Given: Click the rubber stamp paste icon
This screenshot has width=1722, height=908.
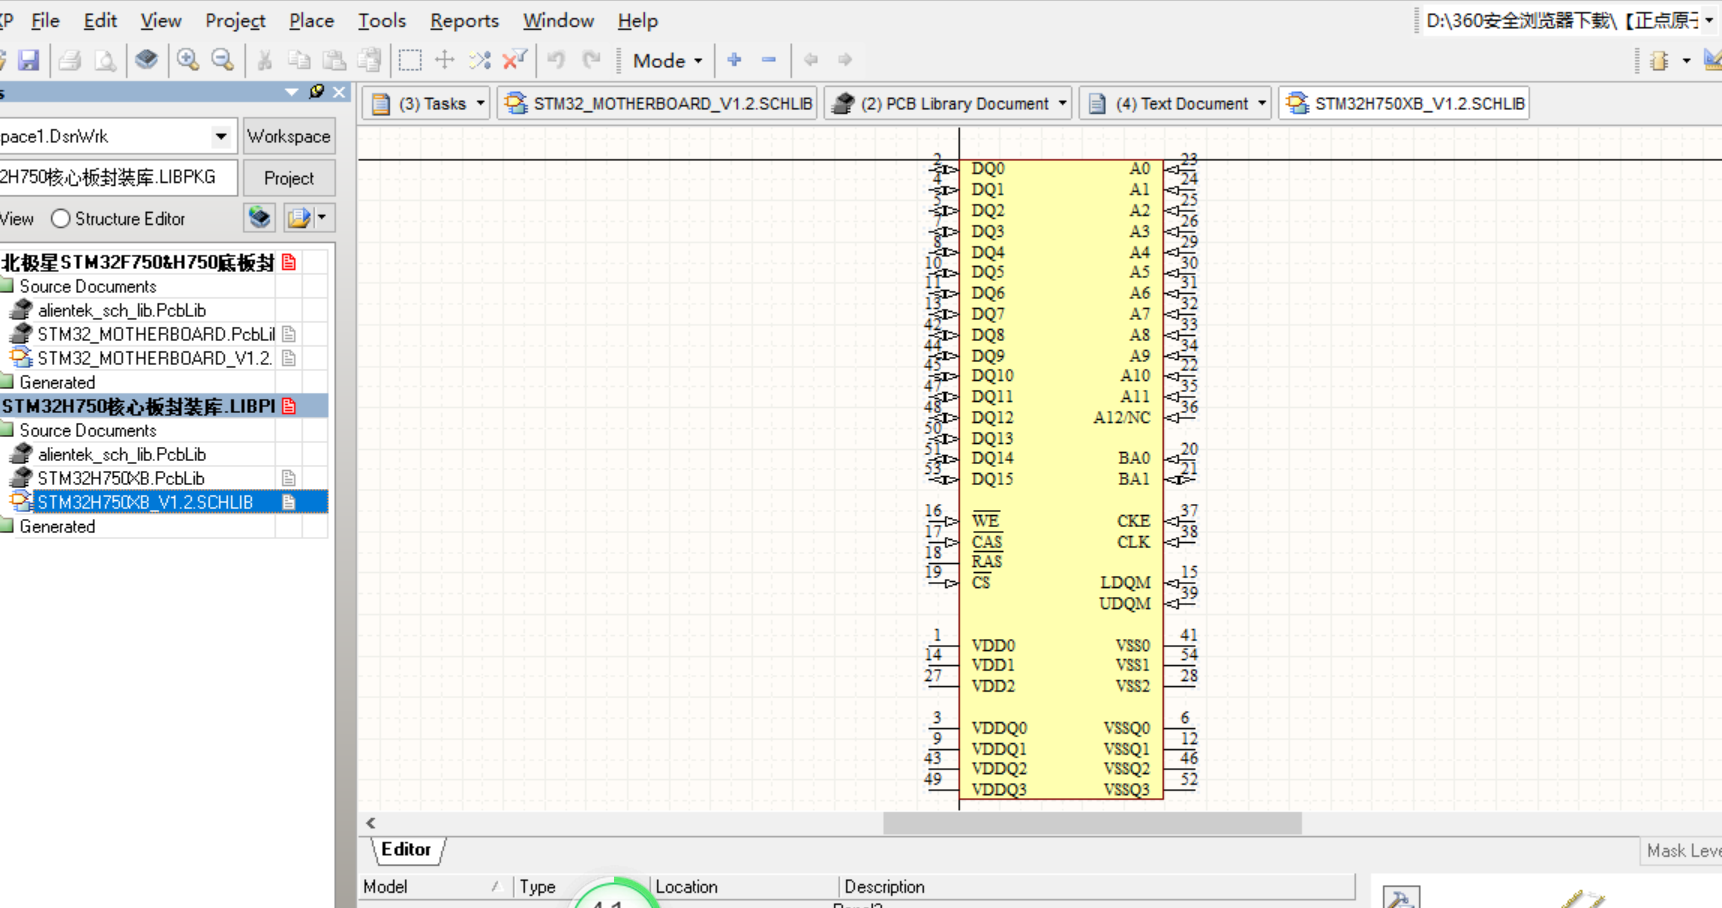Looking at the screenshot, I should click(x=369, y=60).
